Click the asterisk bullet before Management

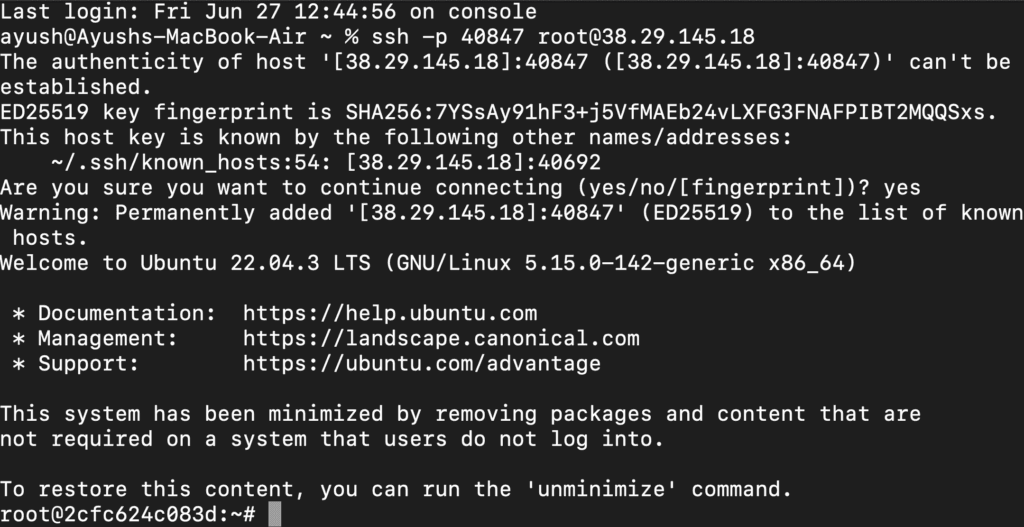point(19,340)
